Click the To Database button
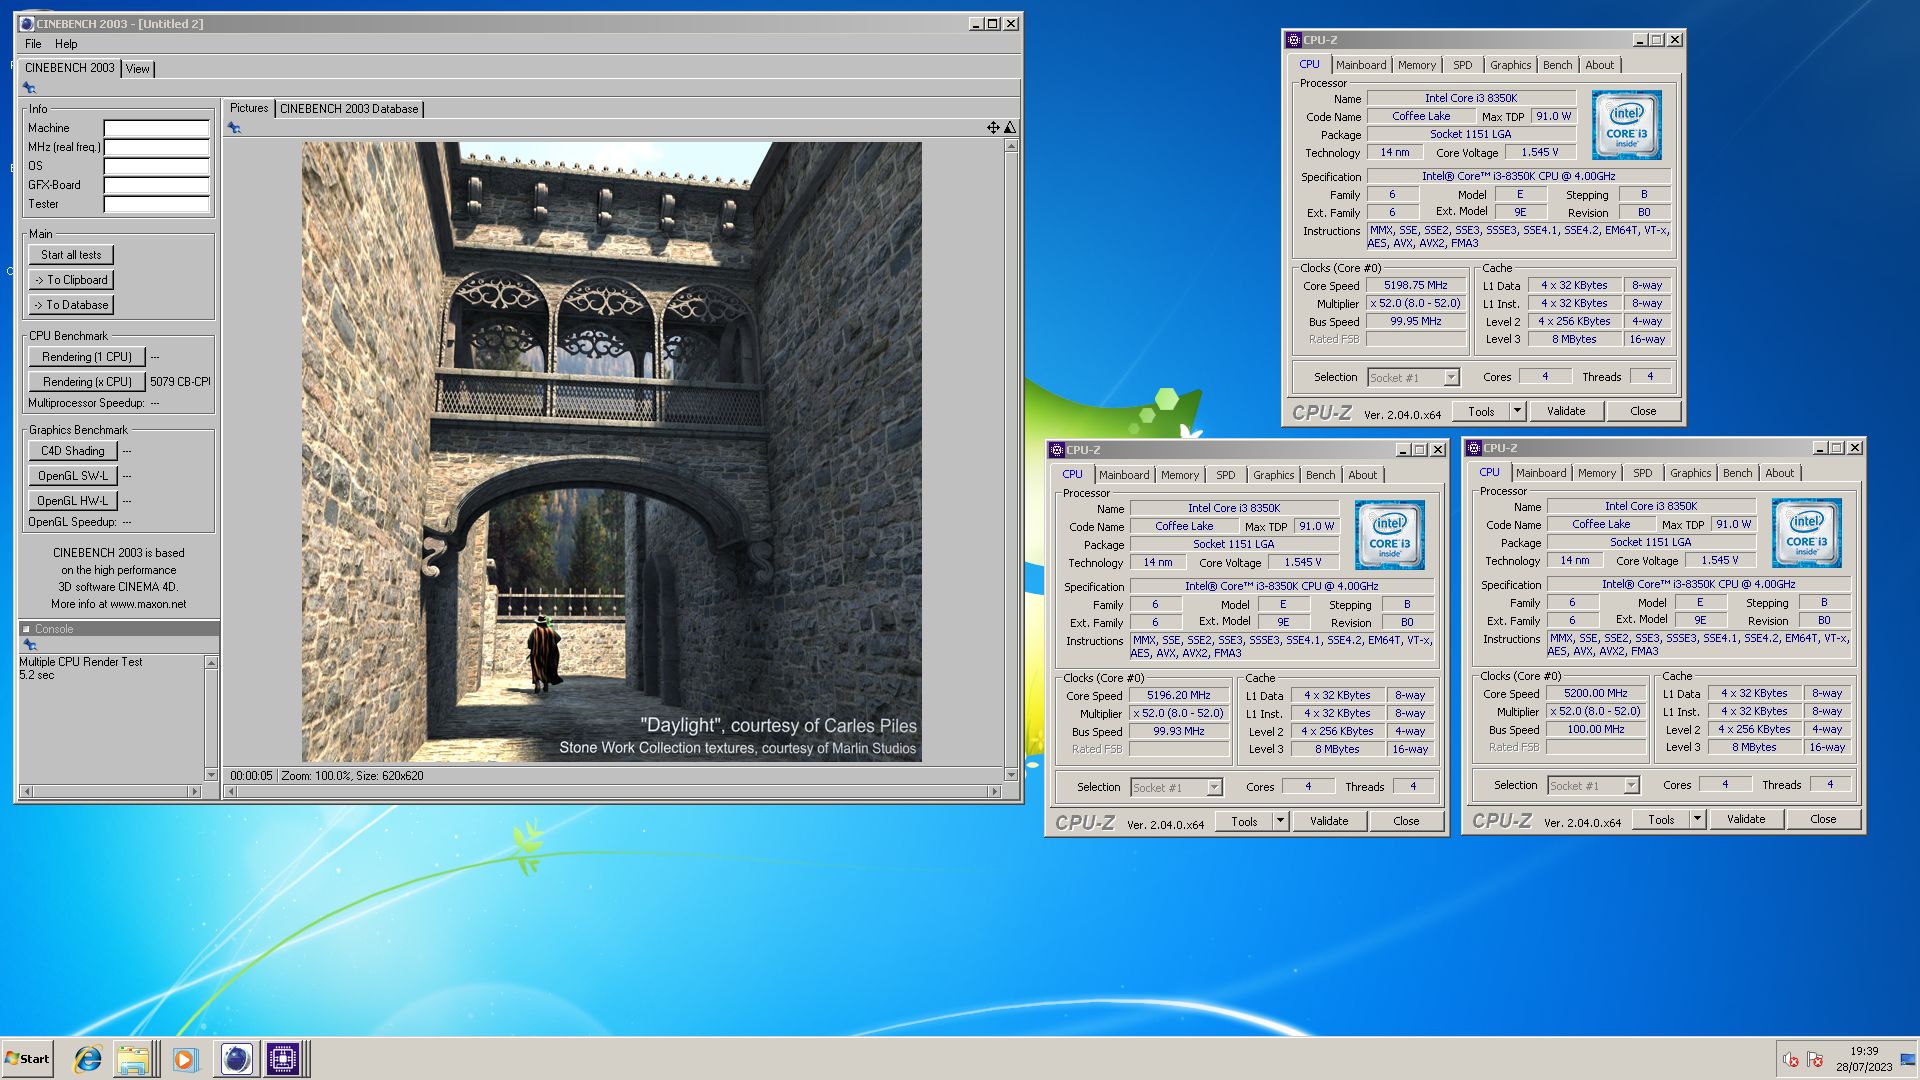Screen dimensions: 1920x1080 (71, 305)
